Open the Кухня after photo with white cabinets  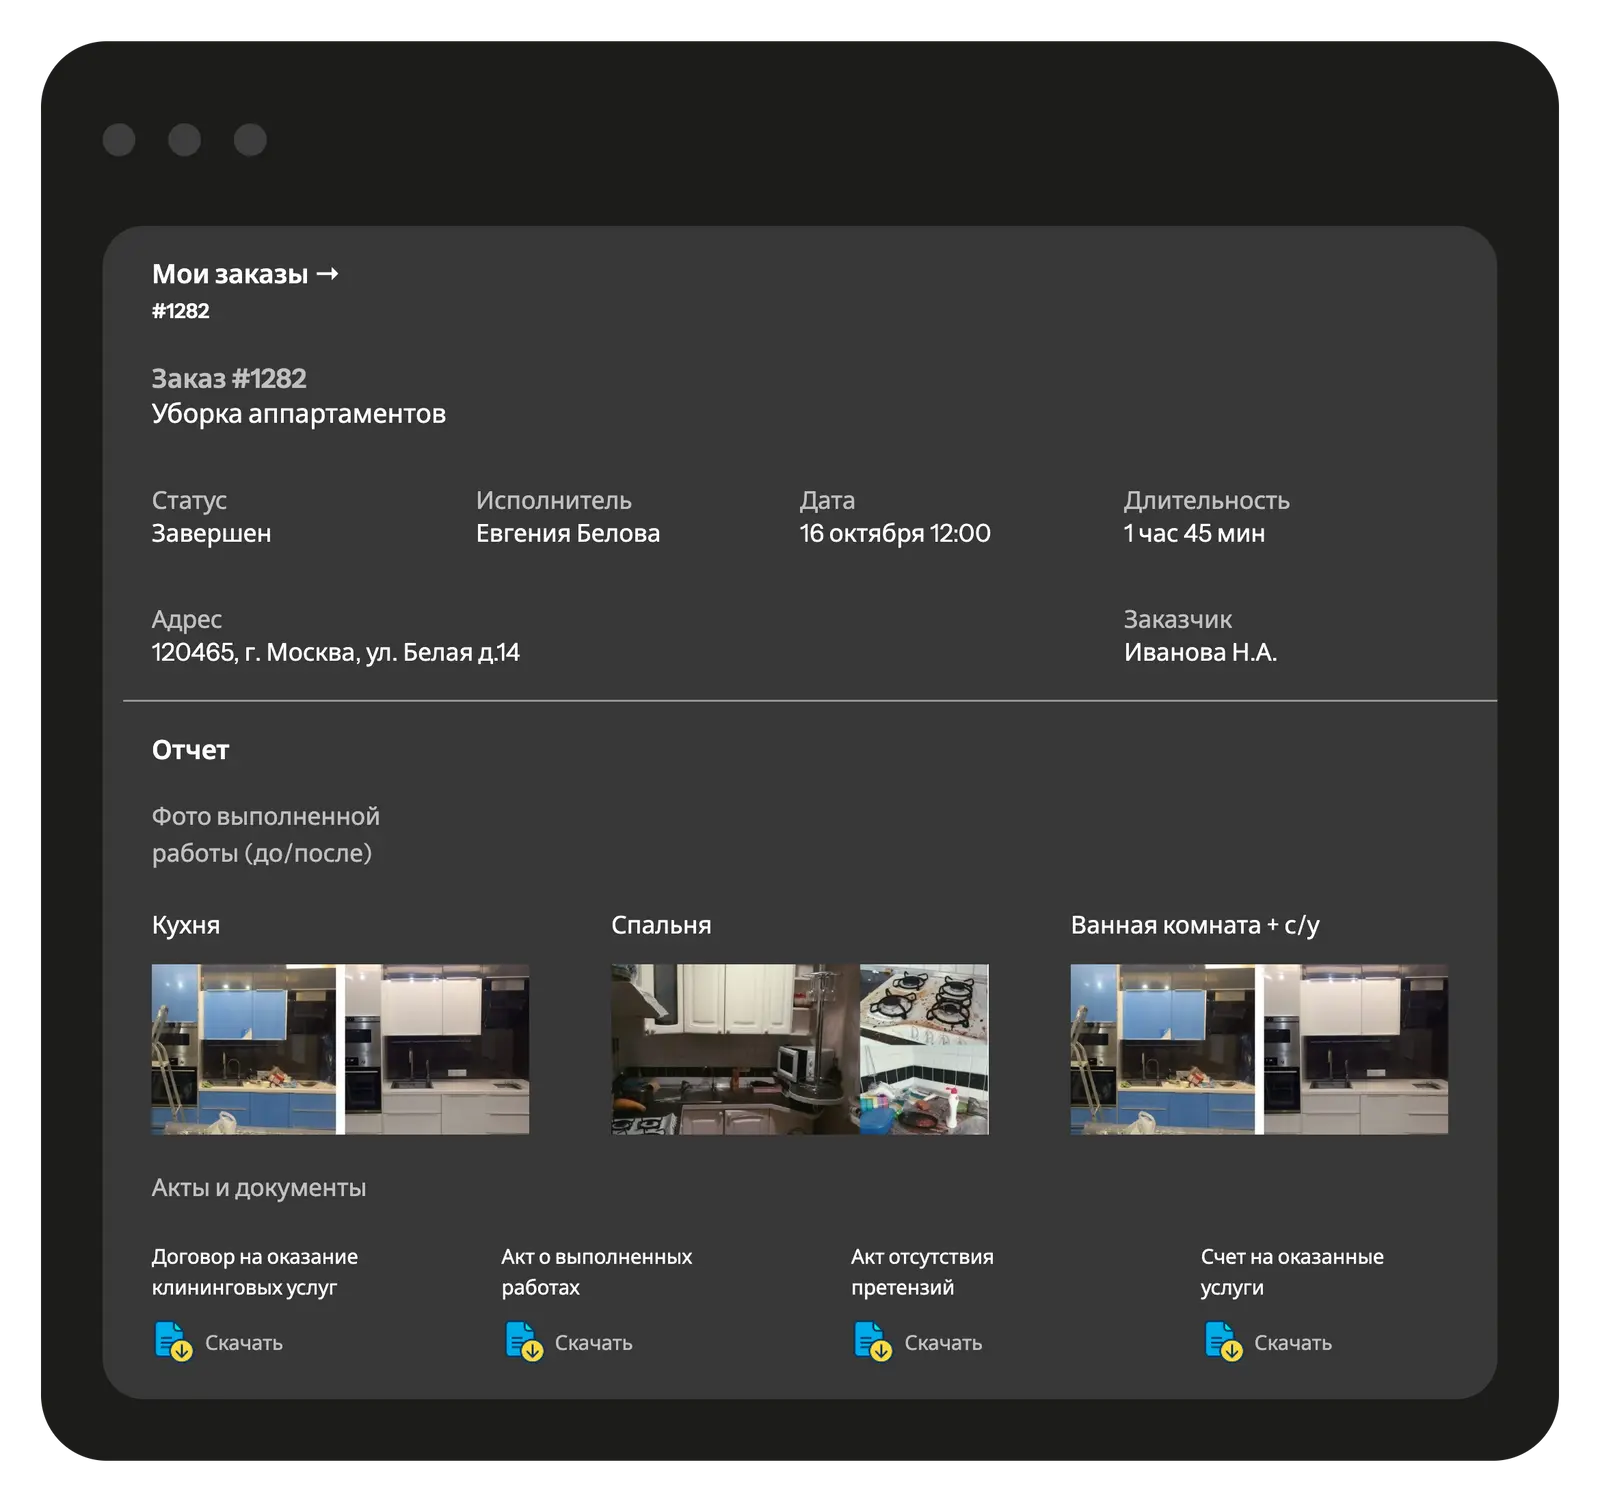click(437, 1049)
